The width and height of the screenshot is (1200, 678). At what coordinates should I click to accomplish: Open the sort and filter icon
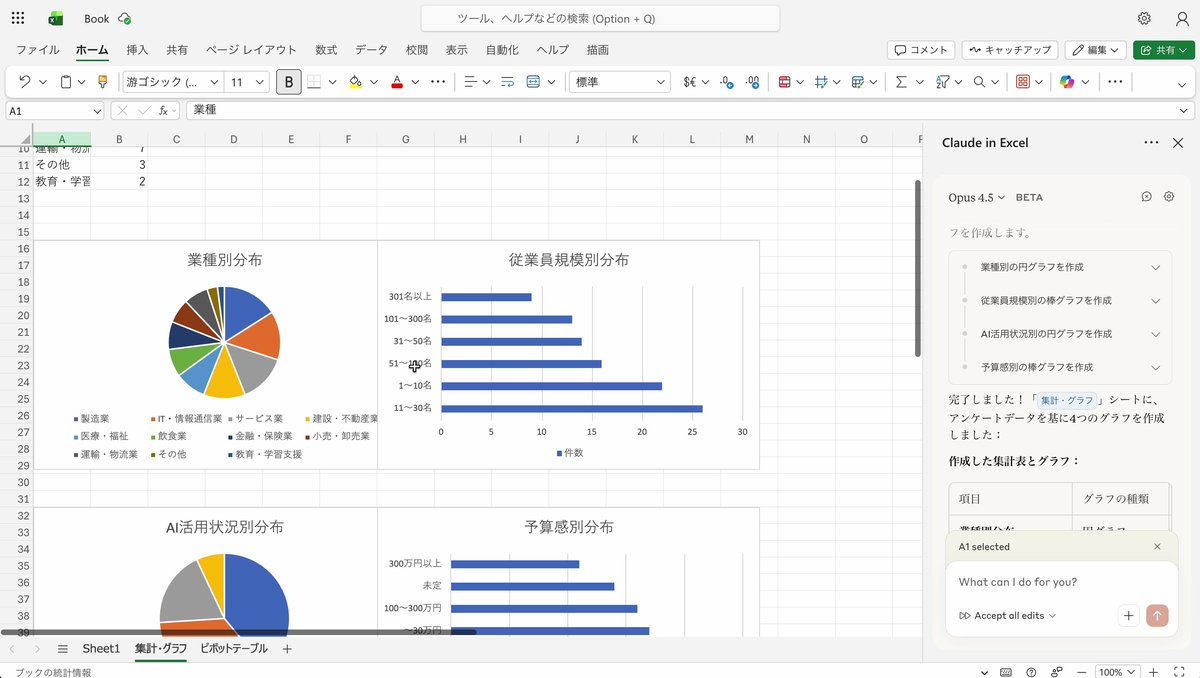[x=942, y=81]
